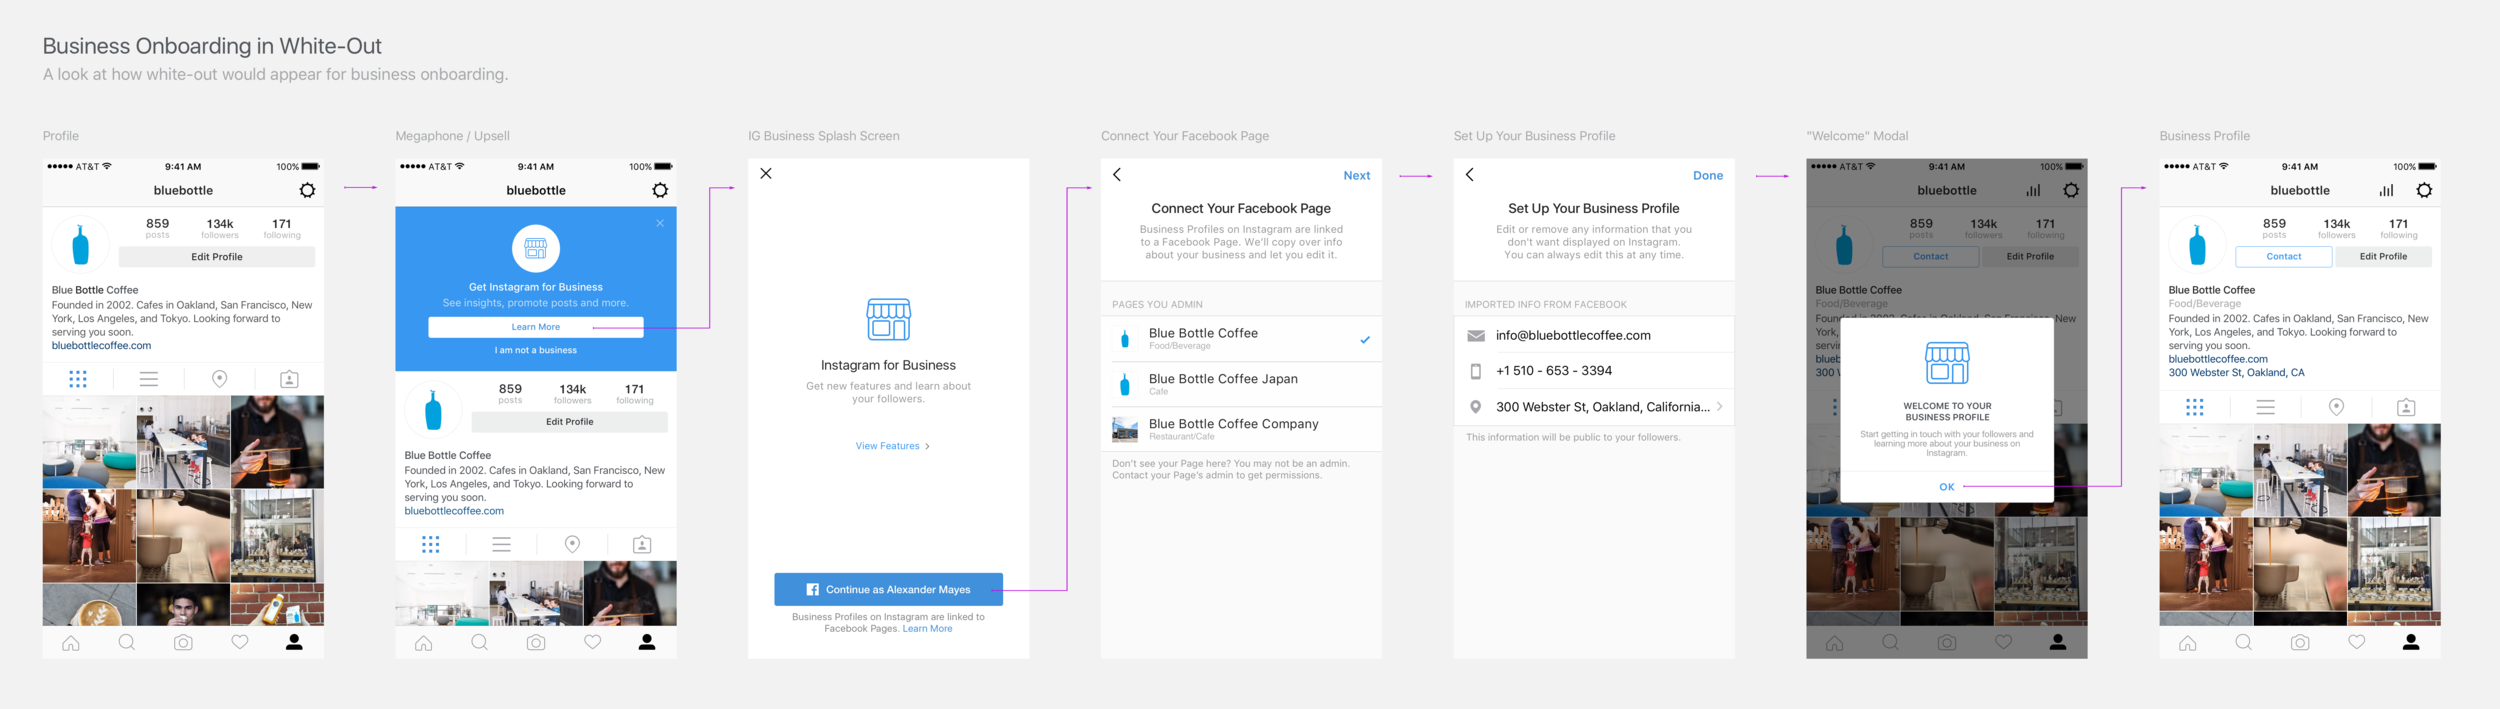
Task: Click Edit Profile on the Profile screen
Action: [217, 257]
